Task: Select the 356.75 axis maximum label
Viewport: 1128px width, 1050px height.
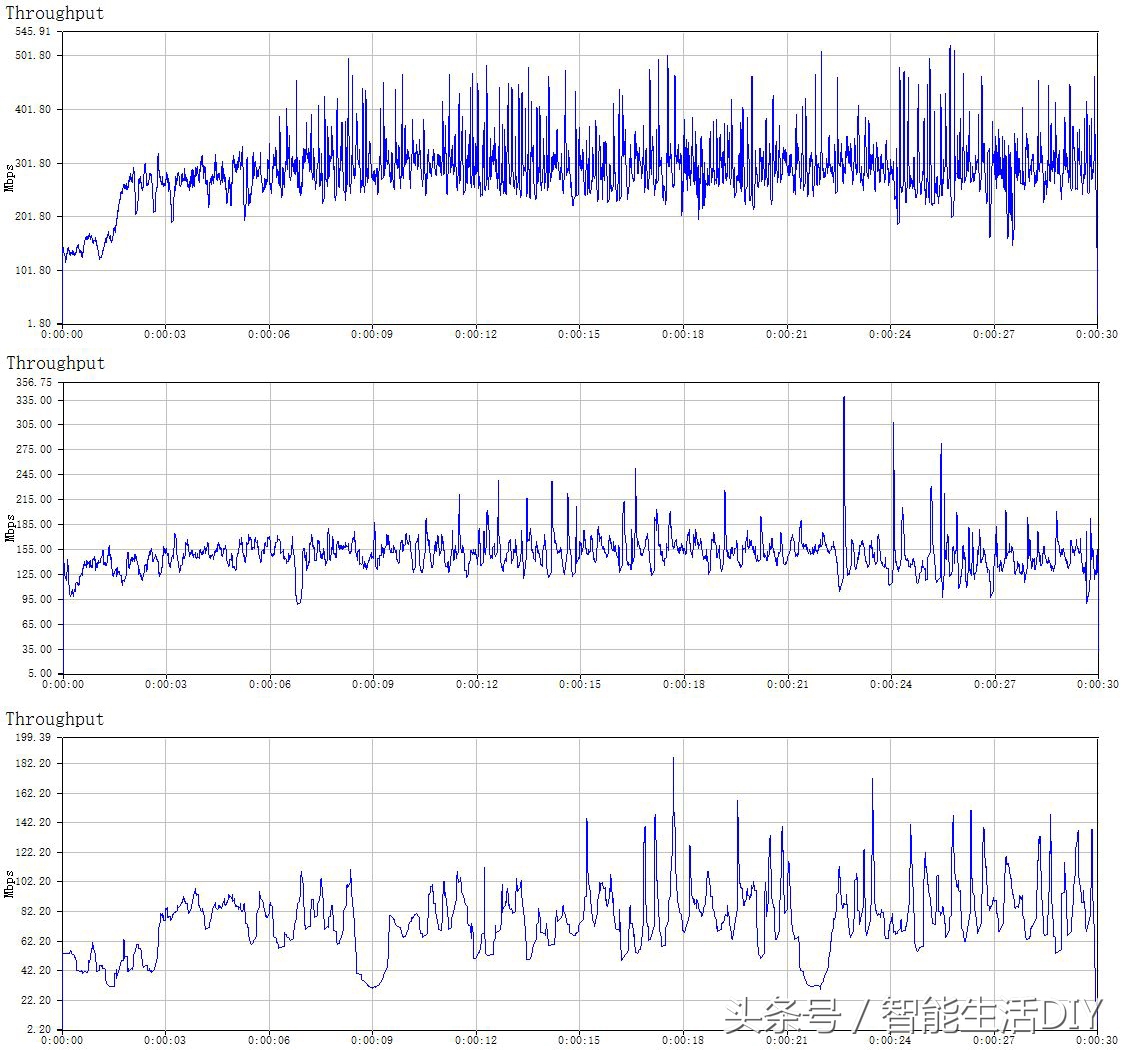Action: (35, 382)
